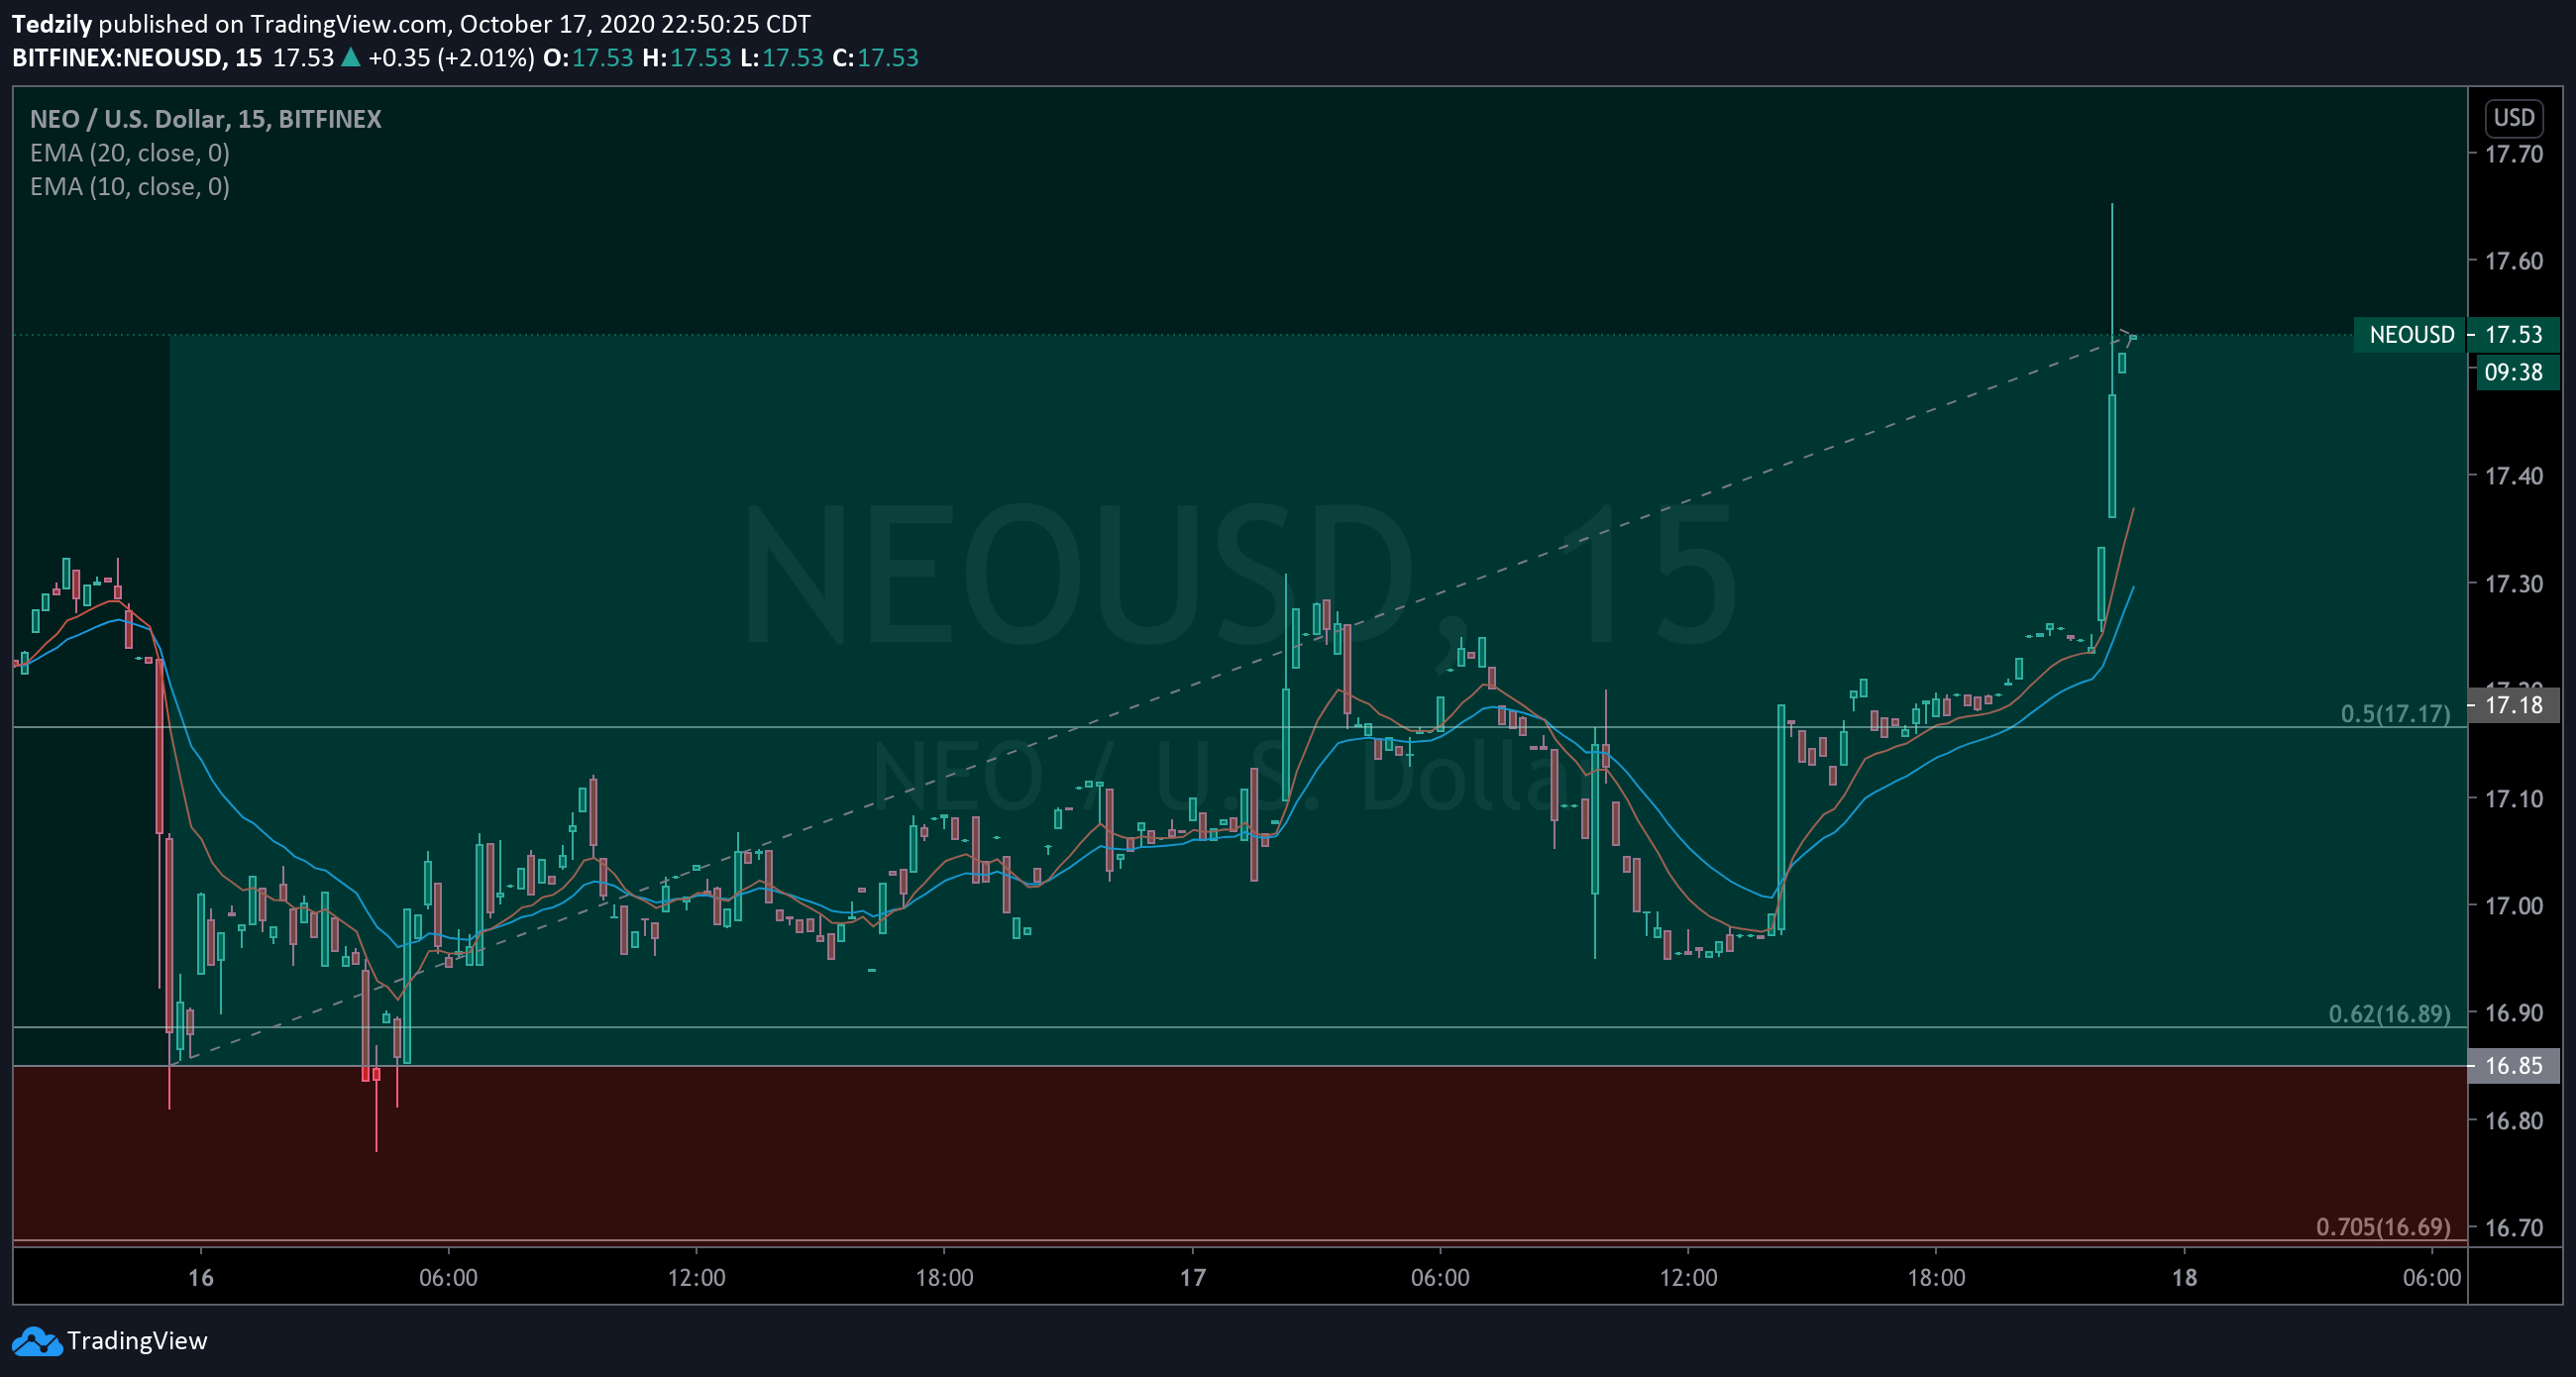Click the date 18 on time axis
Viewport: 2576px width, 1377px height.
2185,1278
